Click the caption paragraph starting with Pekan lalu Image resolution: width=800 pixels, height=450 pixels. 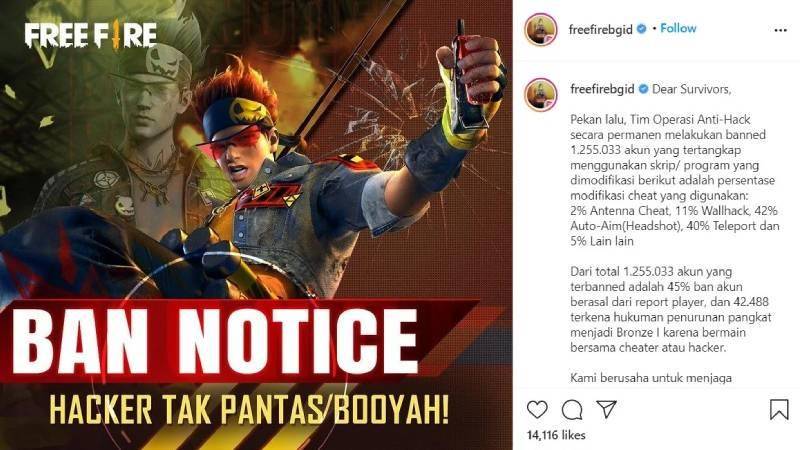pyautogui.click(x=674, y=181)
